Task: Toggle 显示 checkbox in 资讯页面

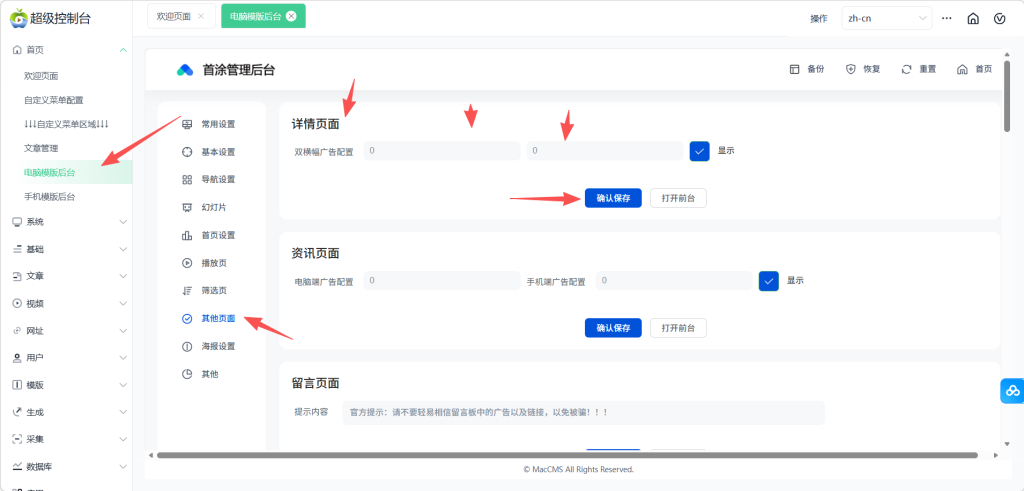Action: [769, 281]
